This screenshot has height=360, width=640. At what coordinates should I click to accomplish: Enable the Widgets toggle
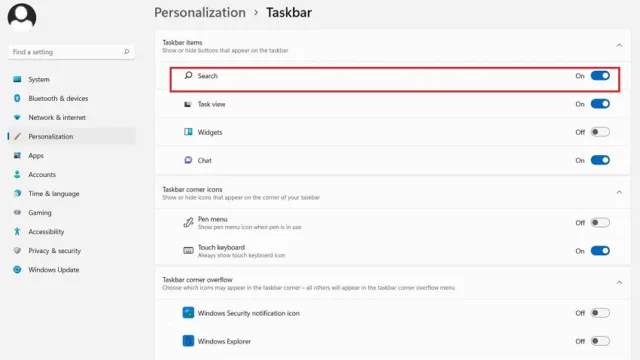(x=600, y=132)
